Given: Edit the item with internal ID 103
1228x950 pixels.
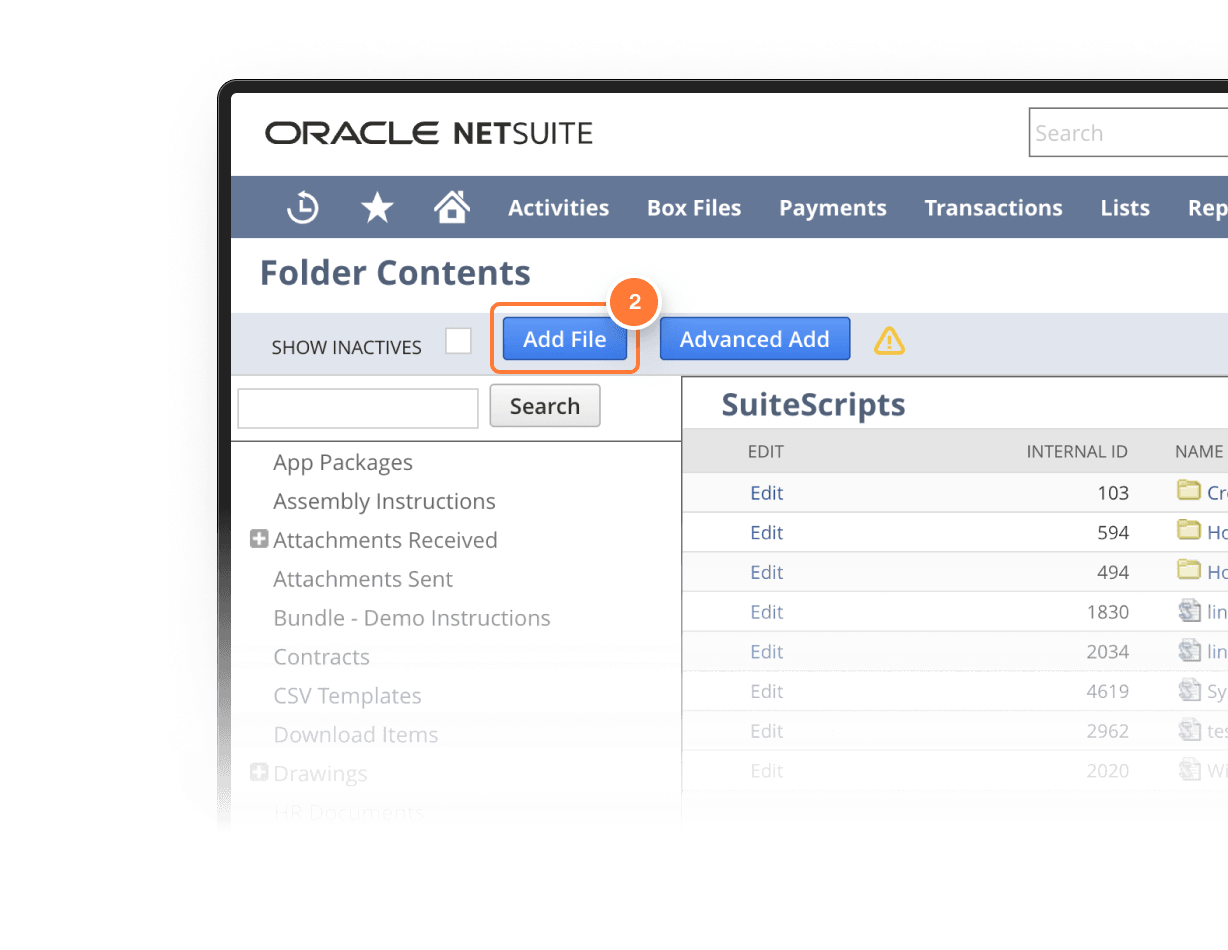Looking at the screenshot, I should [767, 493].
